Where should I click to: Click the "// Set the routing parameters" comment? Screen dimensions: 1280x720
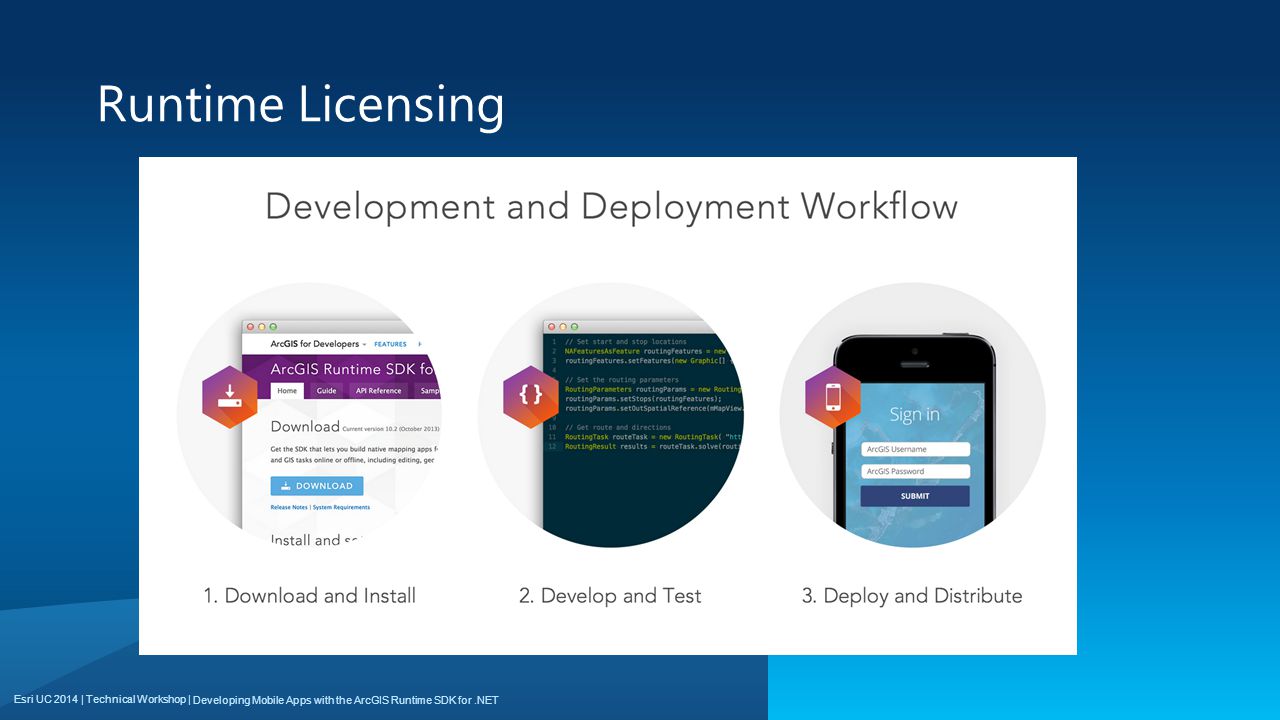point(622,380)
